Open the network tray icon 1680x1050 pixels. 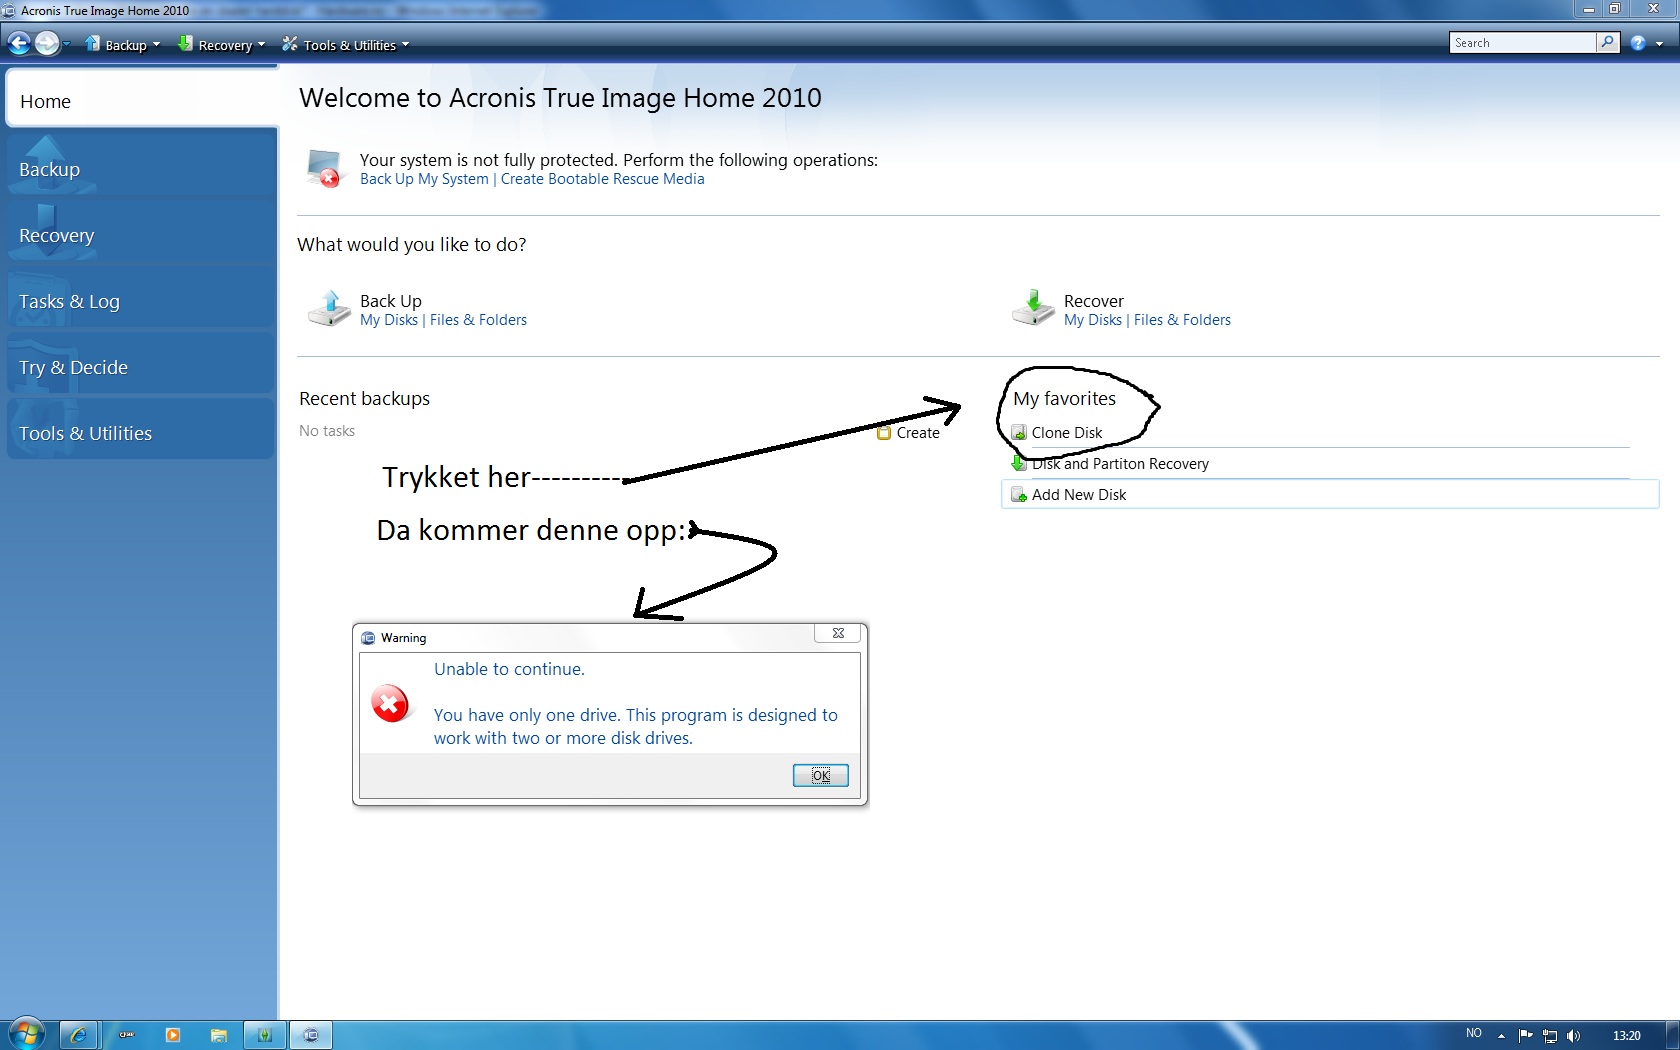pos(1550,1036)
